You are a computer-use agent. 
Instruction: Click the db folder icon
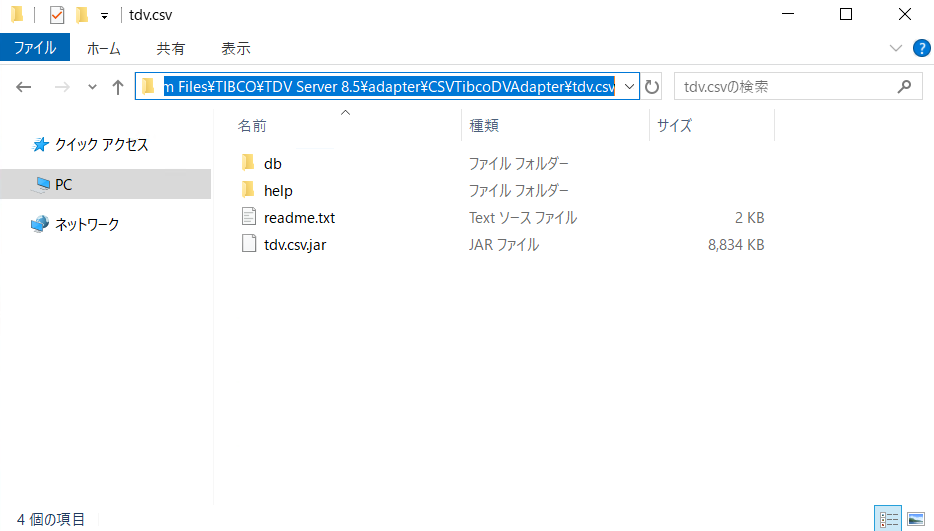point(248,162)
